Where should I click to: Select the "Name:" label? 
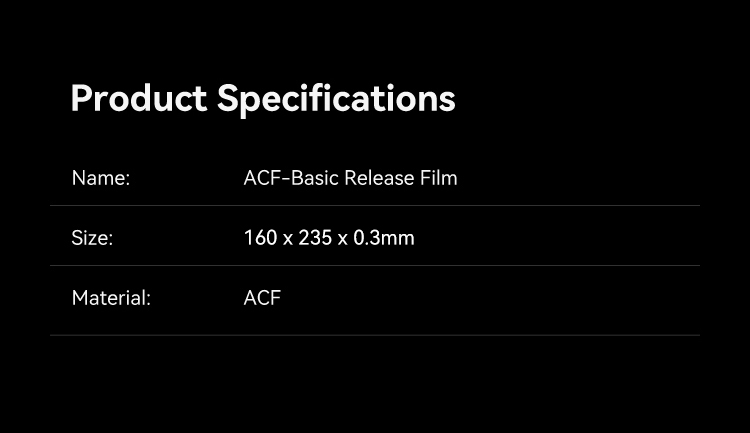coord(101,178)
